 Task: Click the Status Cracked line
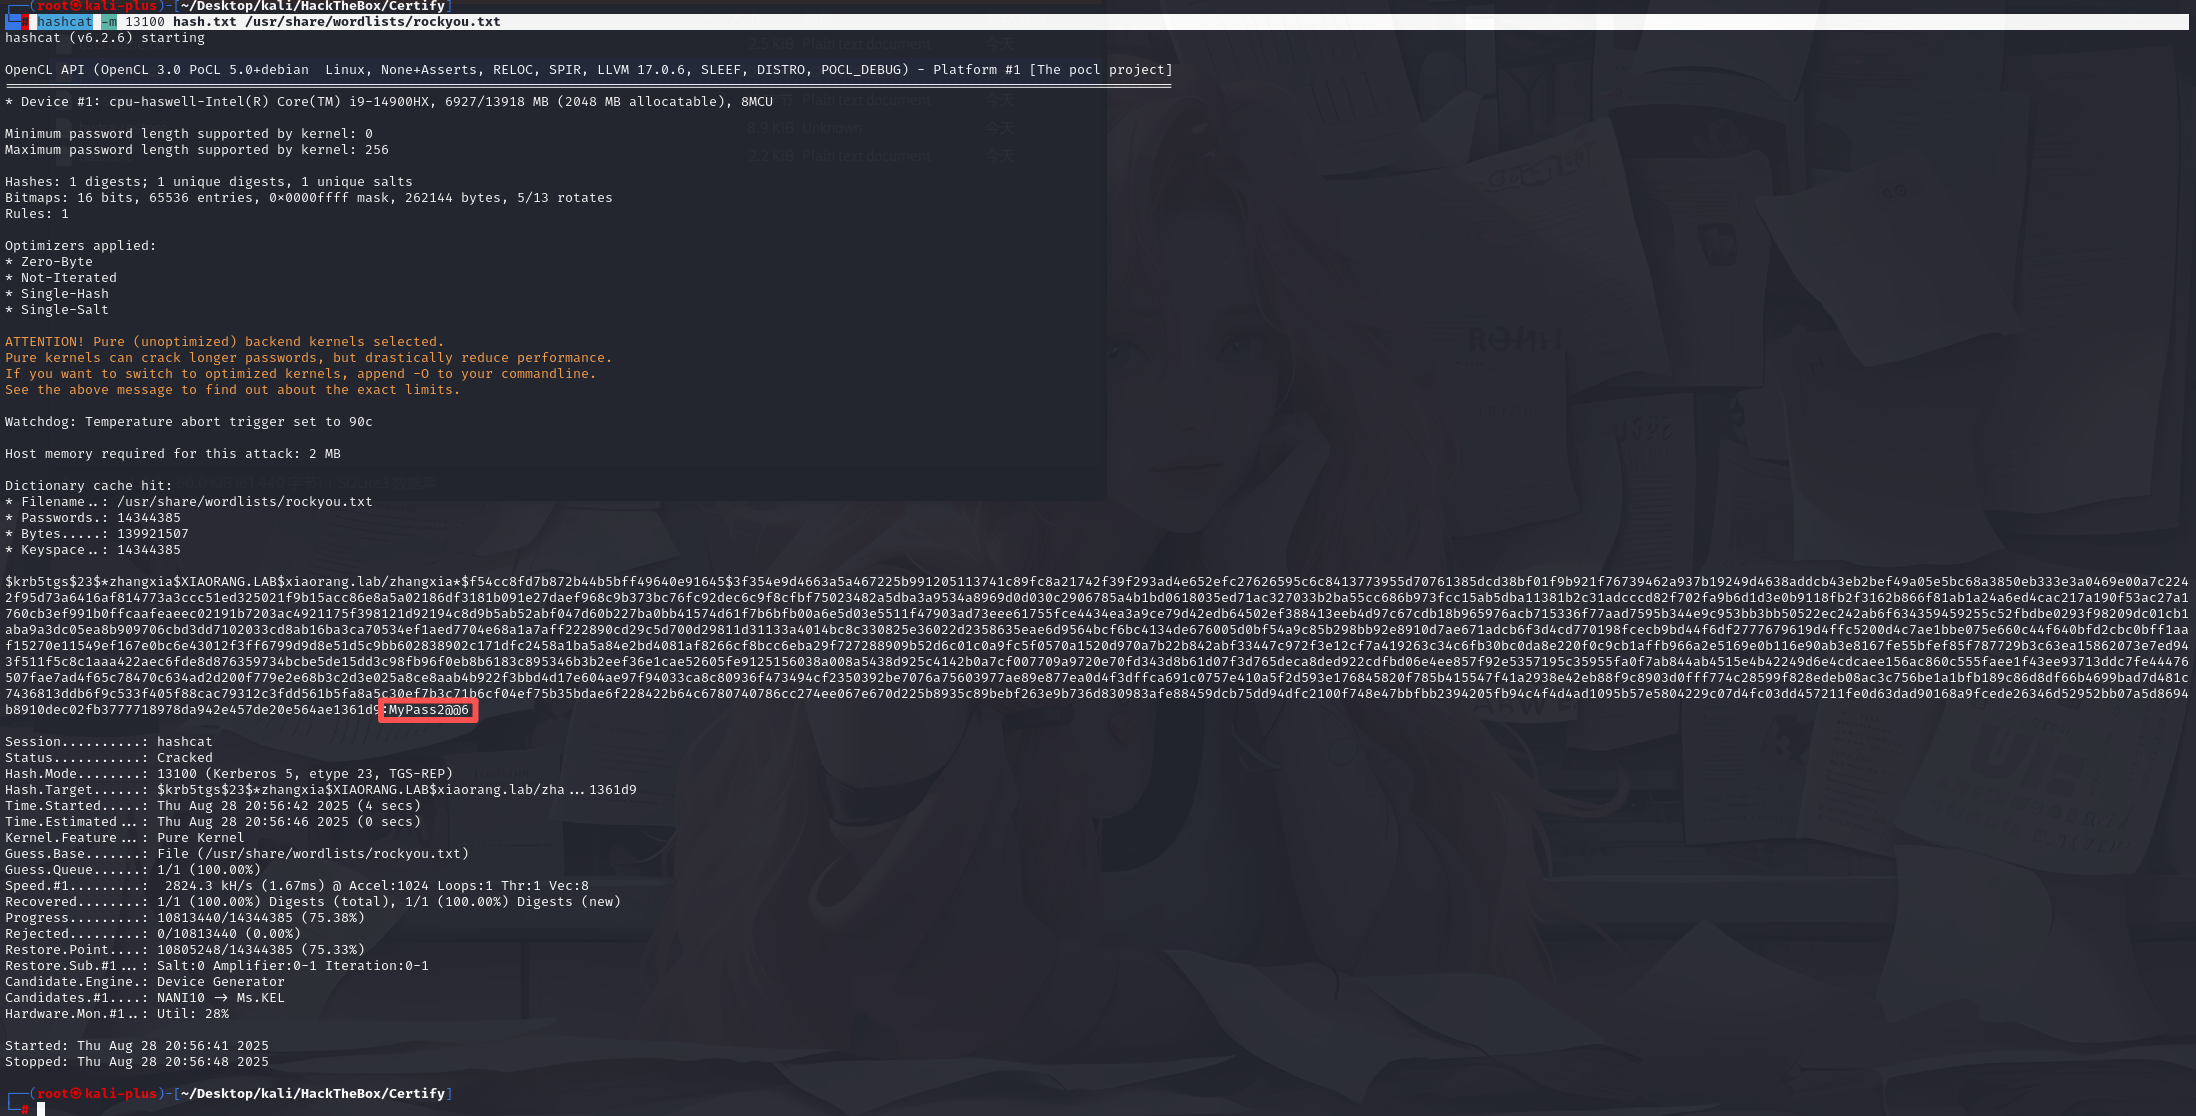click(109, 758)
